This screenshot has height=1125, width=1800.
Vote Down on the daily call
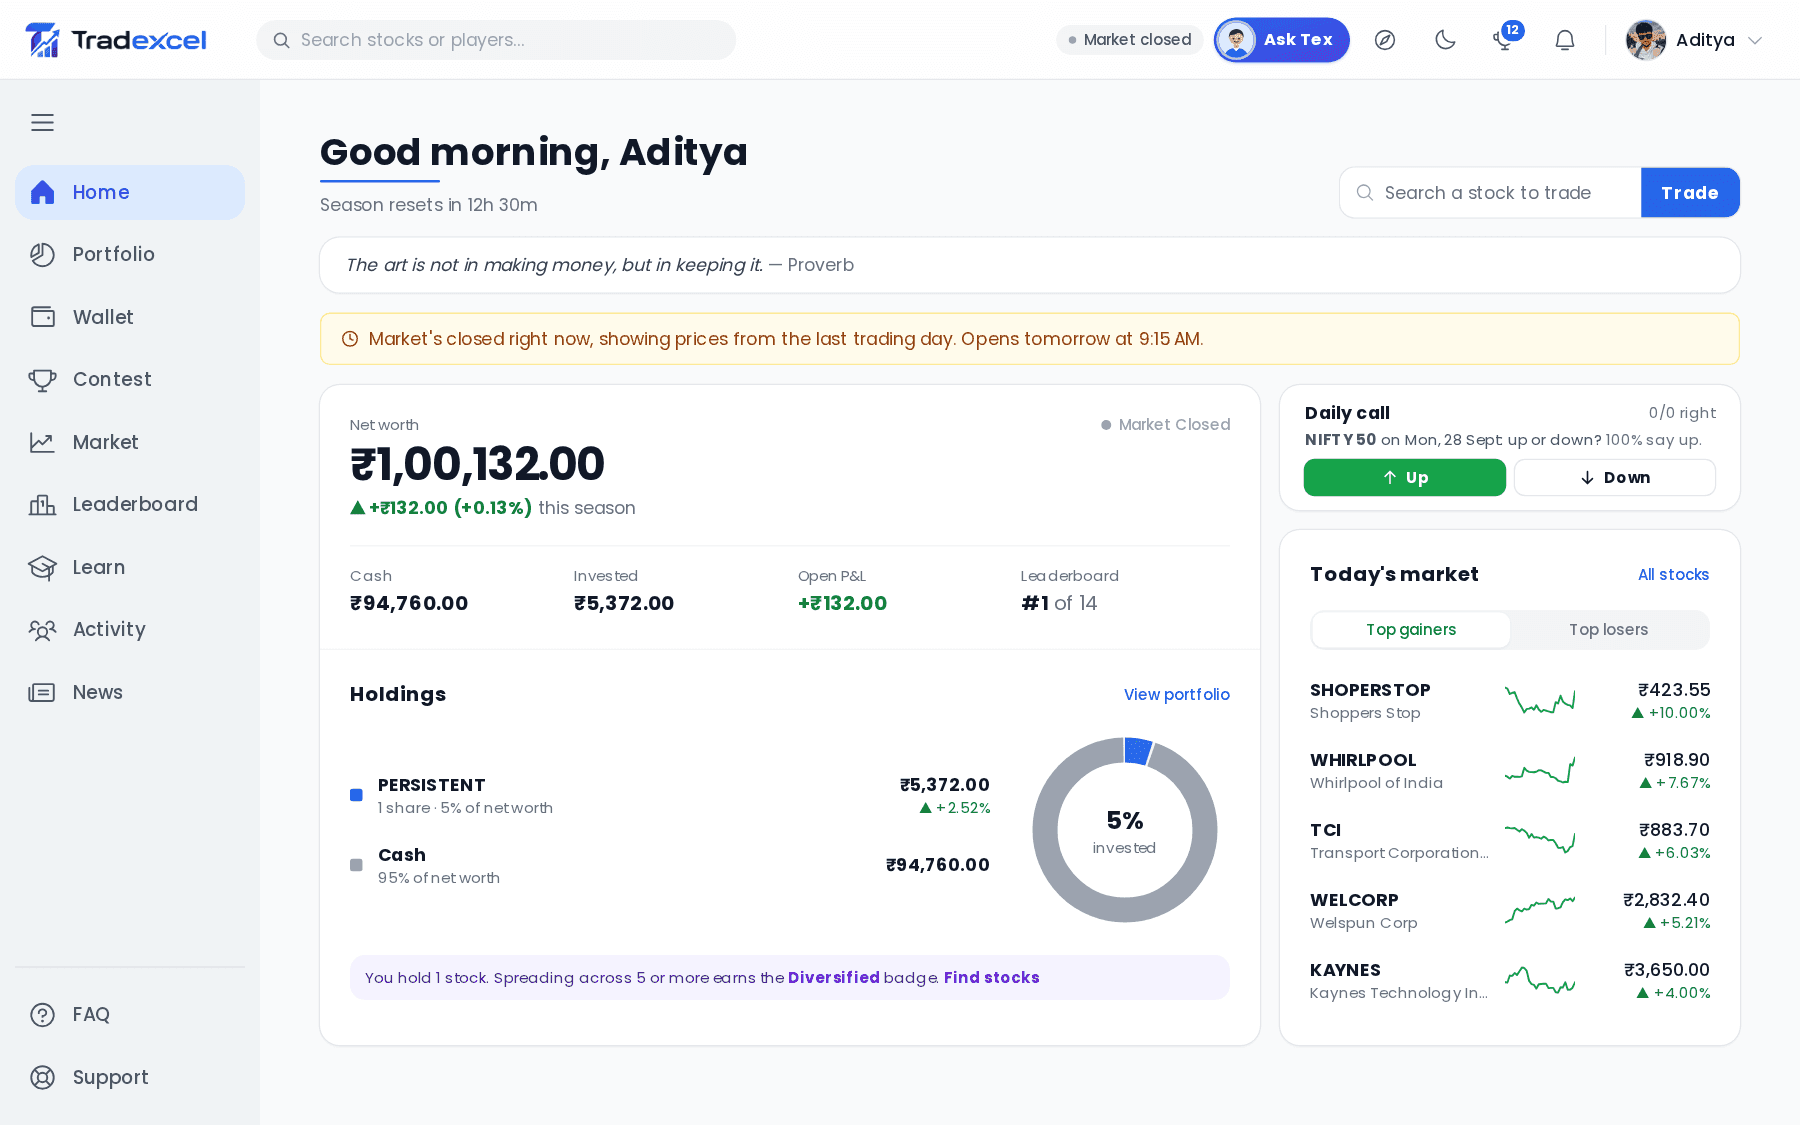point(1614,477)
